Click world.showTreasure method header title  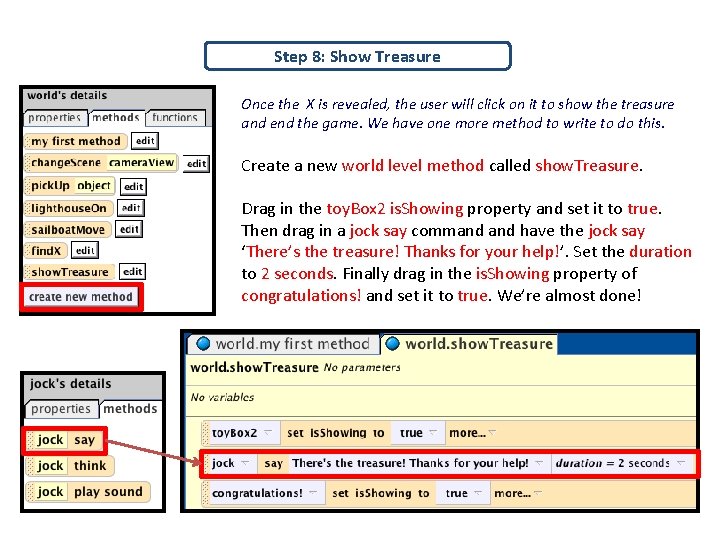coord(254,367)
